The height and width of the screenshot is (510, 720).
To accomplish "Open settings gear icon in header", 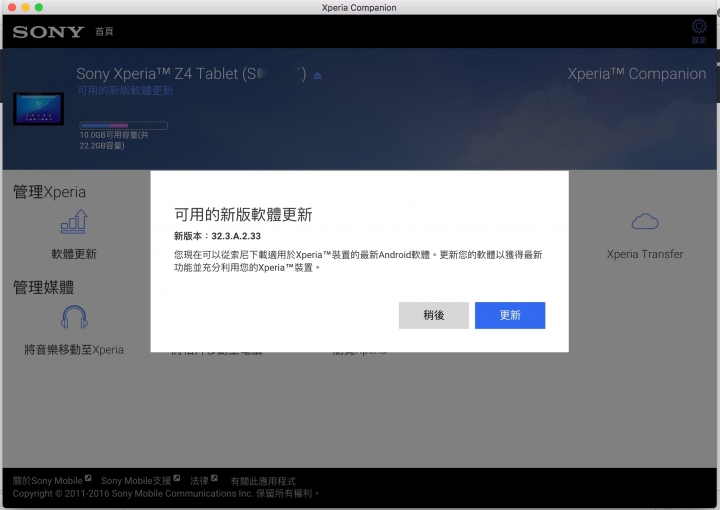I will pyautogui.click(x=699, y=27).
